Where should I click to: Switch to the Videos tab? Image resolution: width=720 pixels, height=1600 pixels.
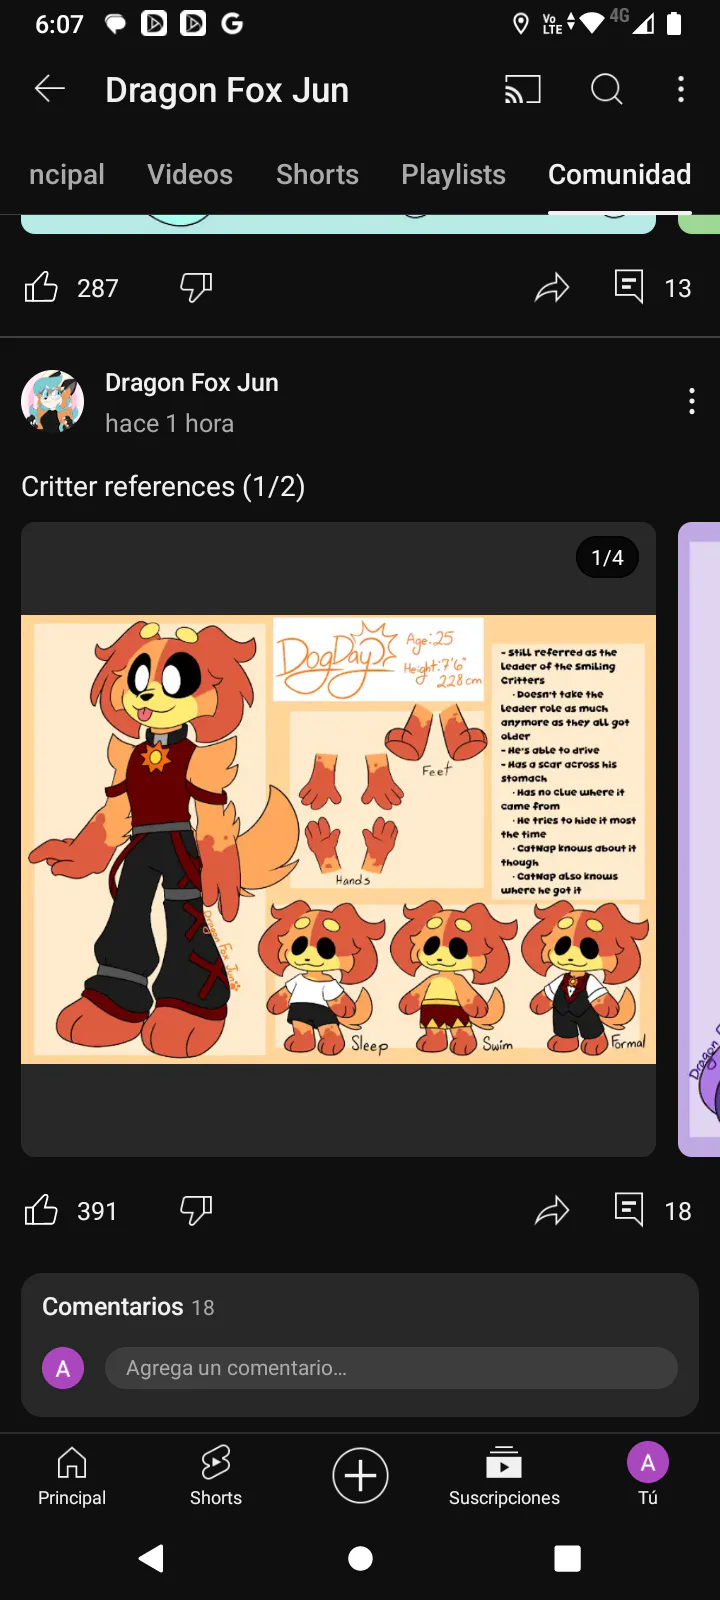coord(190,174)
